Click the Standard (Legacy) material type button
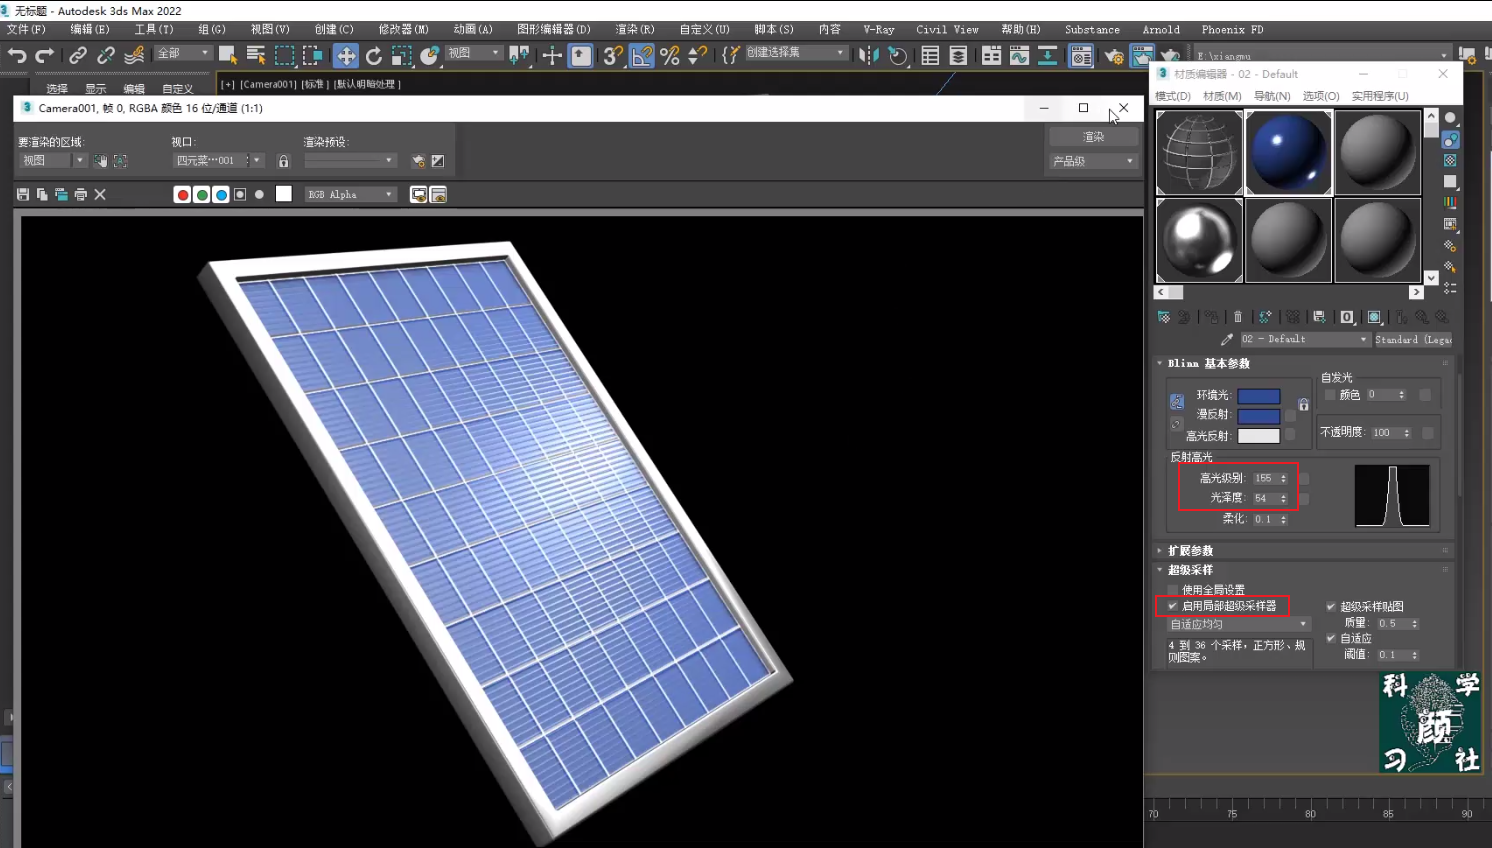Image resolution: width=1492 pixels, height=848 pixels. [1413, 340]
